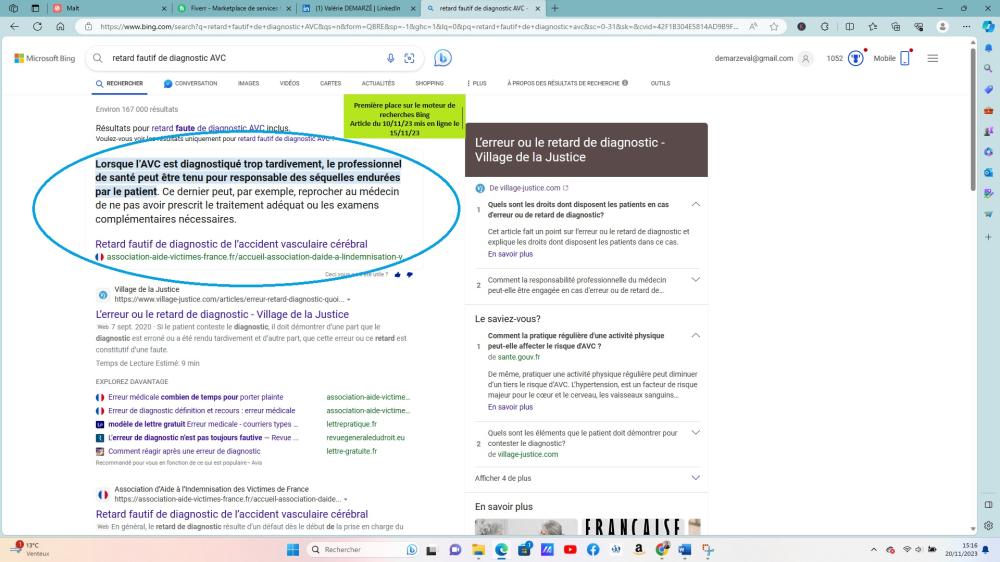The height and width of the screenshot is (562, 1000).
Task: Open dropdown arrow next to village-justice URL
Action: (x=349, y=299)
